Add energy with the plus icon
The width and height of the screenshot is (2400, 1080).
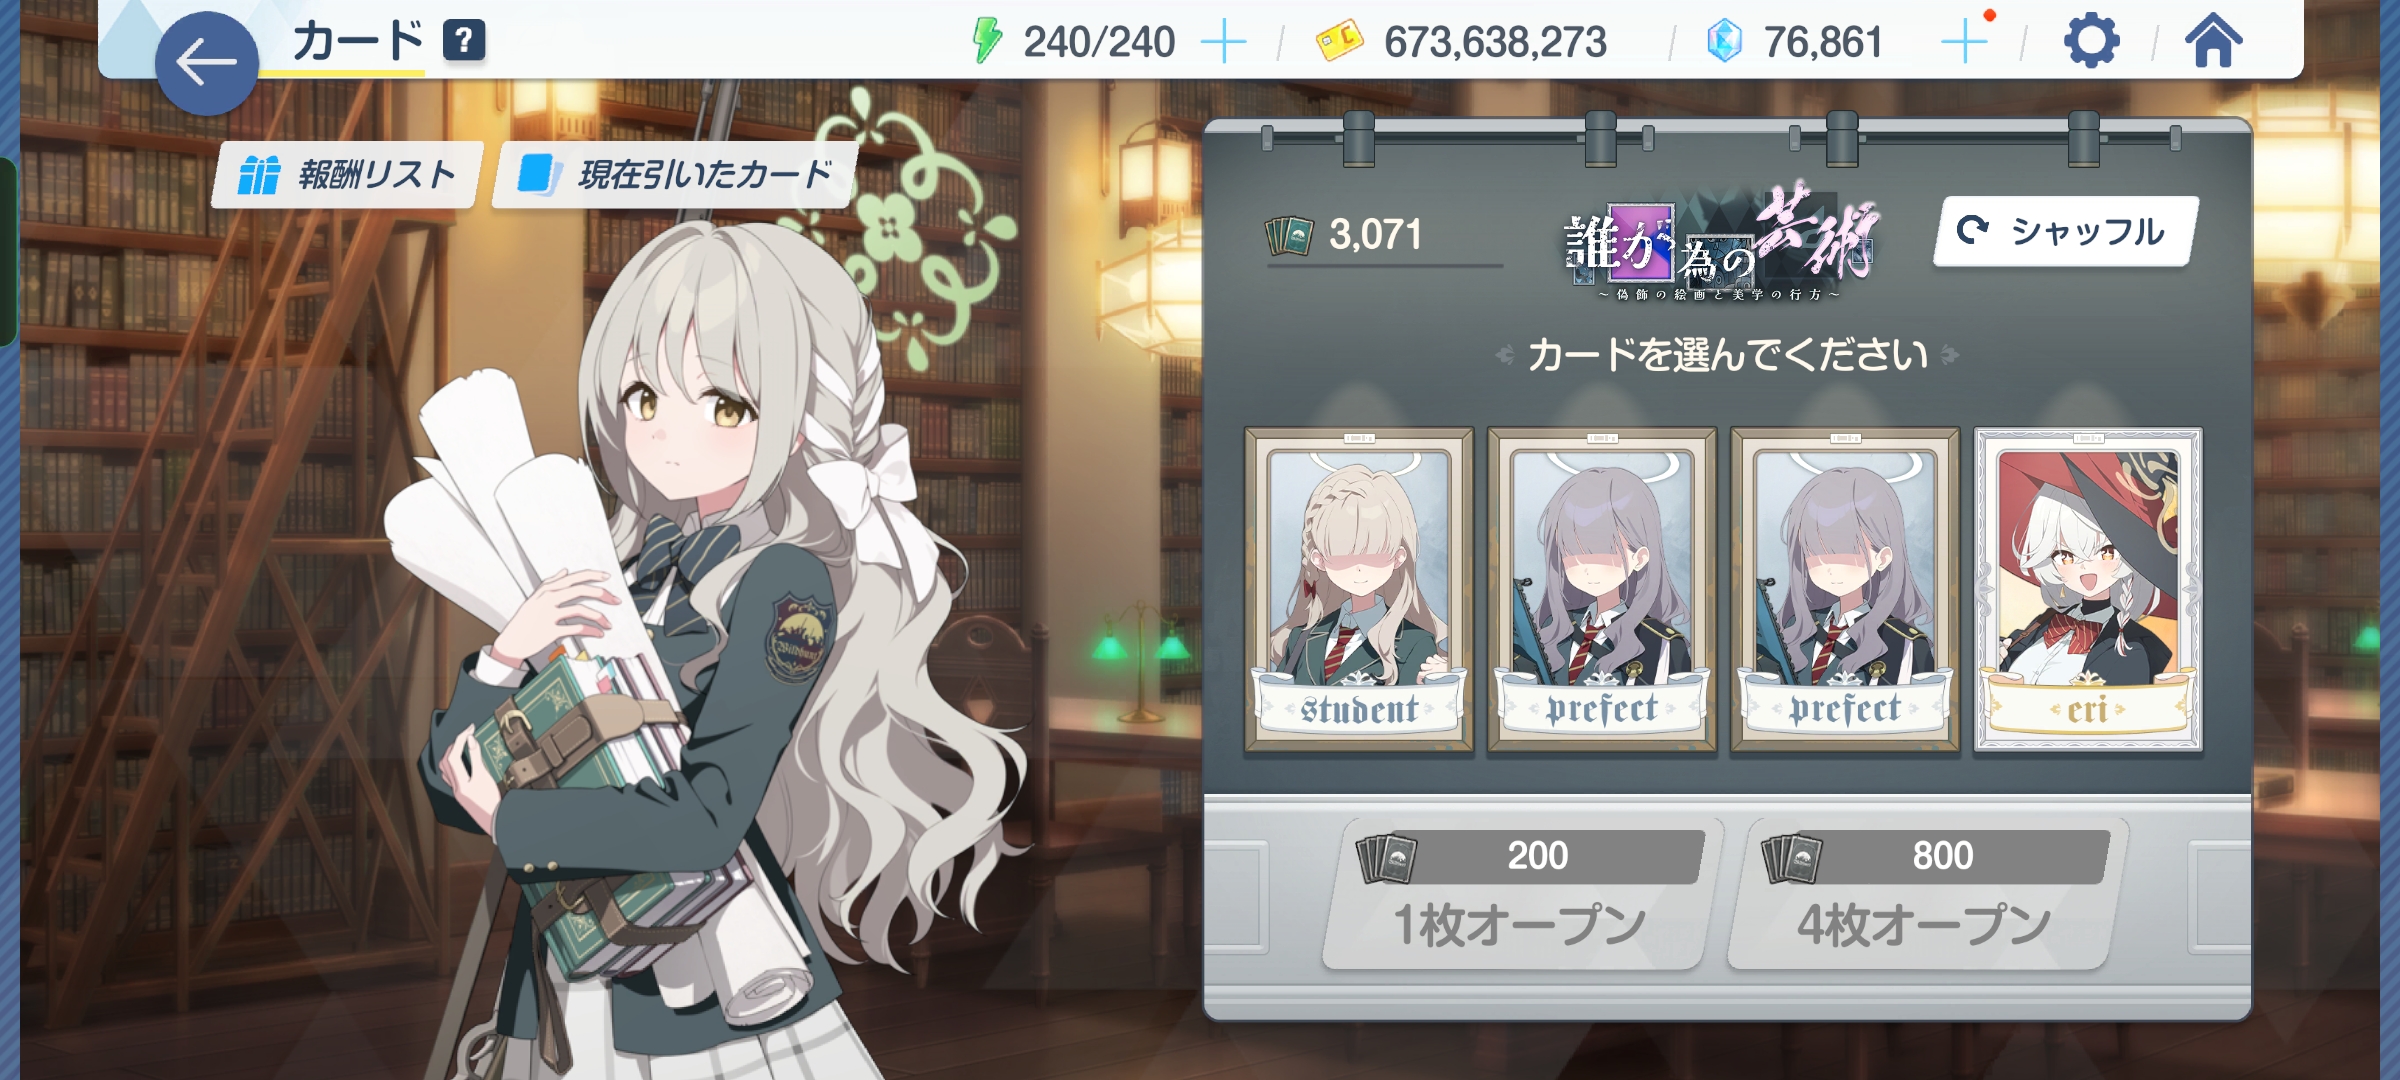(x=1223, y=42)
